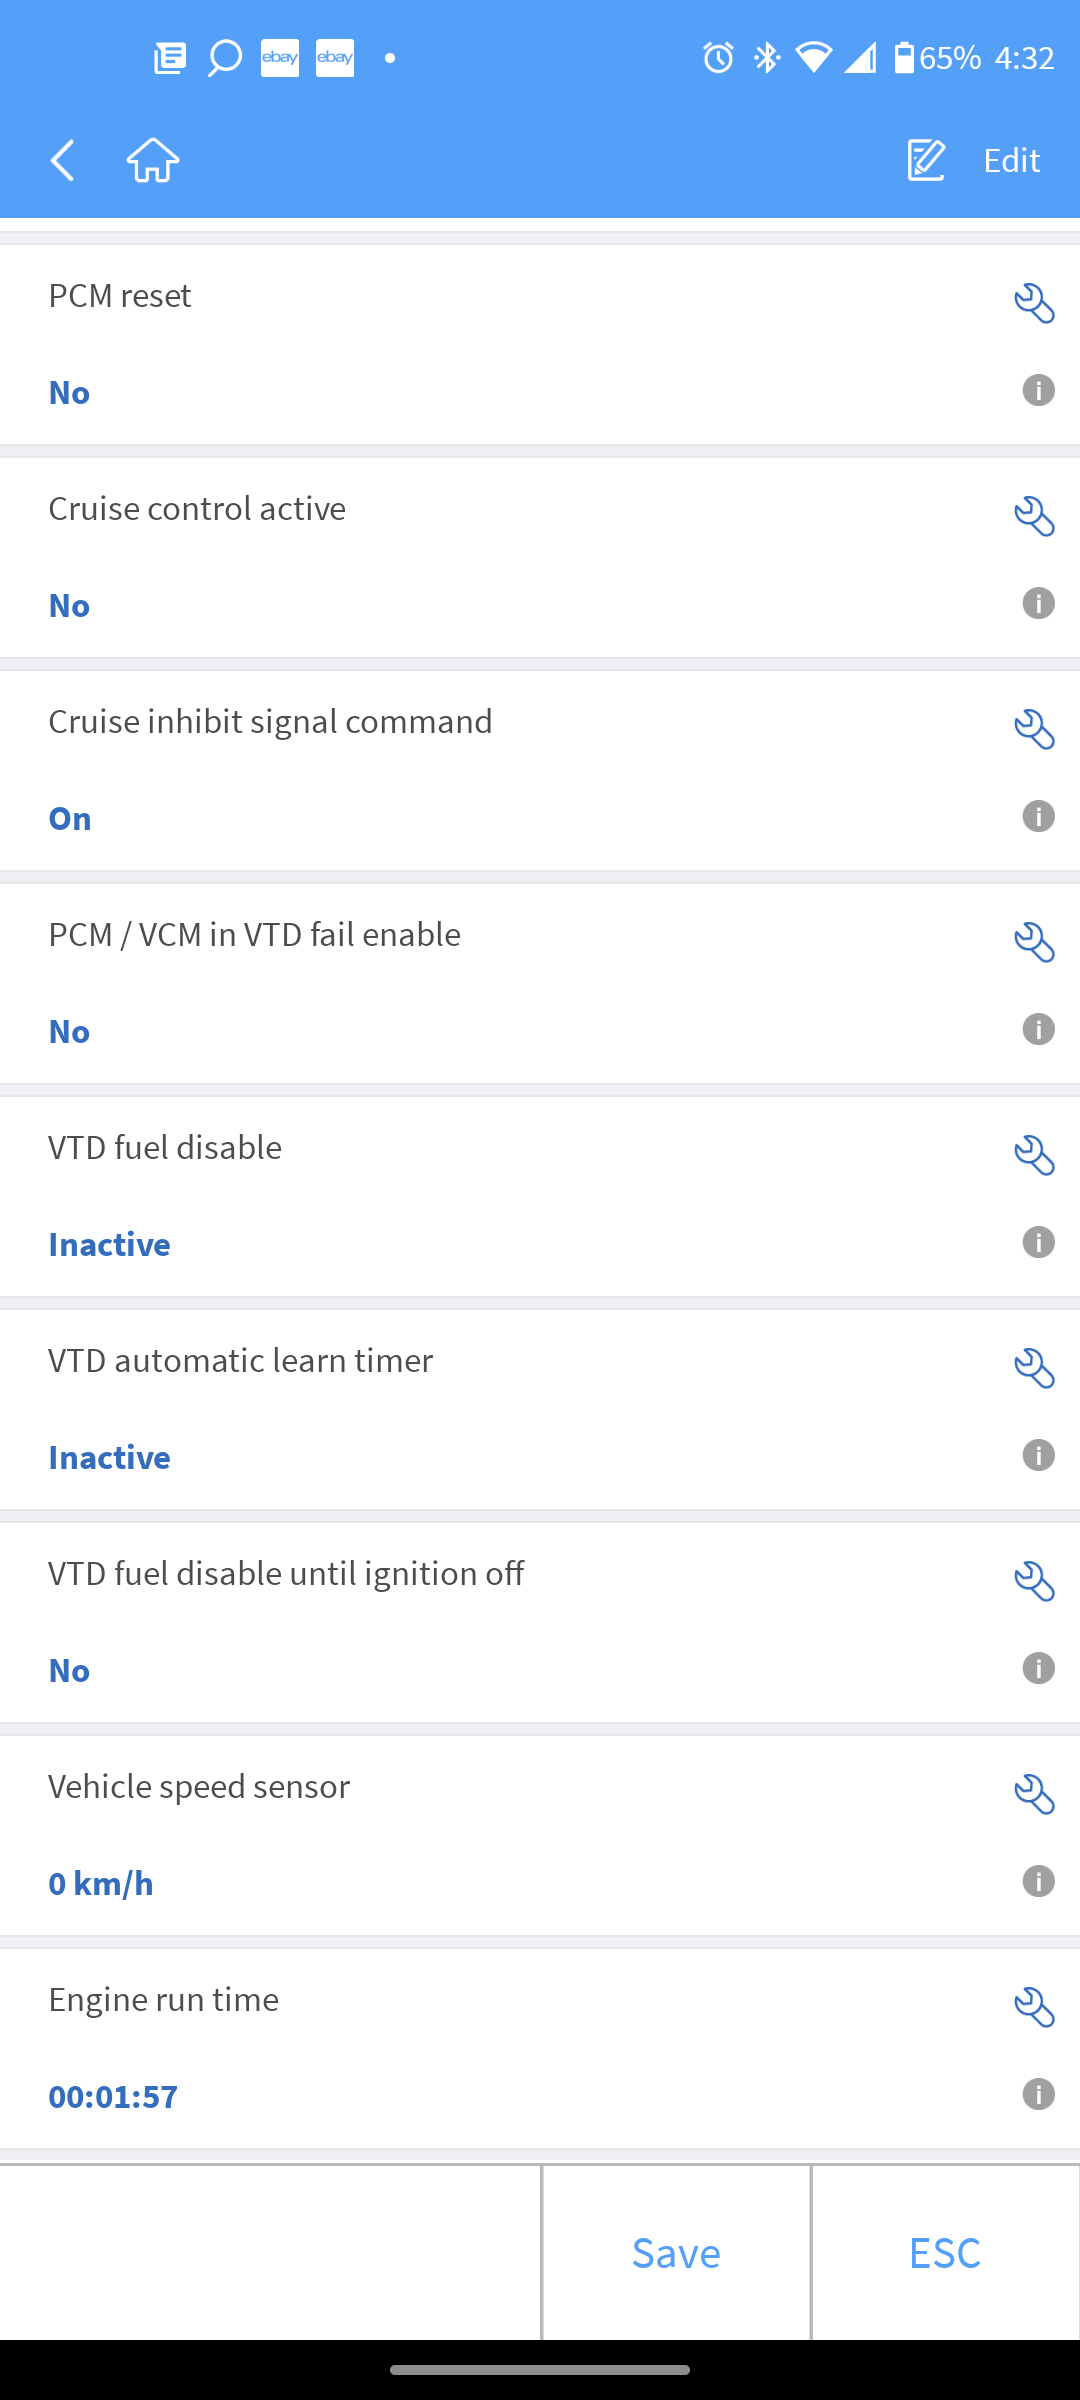The height and width of the screenshot is (2400, 1080).
Task: Tap wrench icon beside VTD fuel disable
Action: coord(1034,1155)
